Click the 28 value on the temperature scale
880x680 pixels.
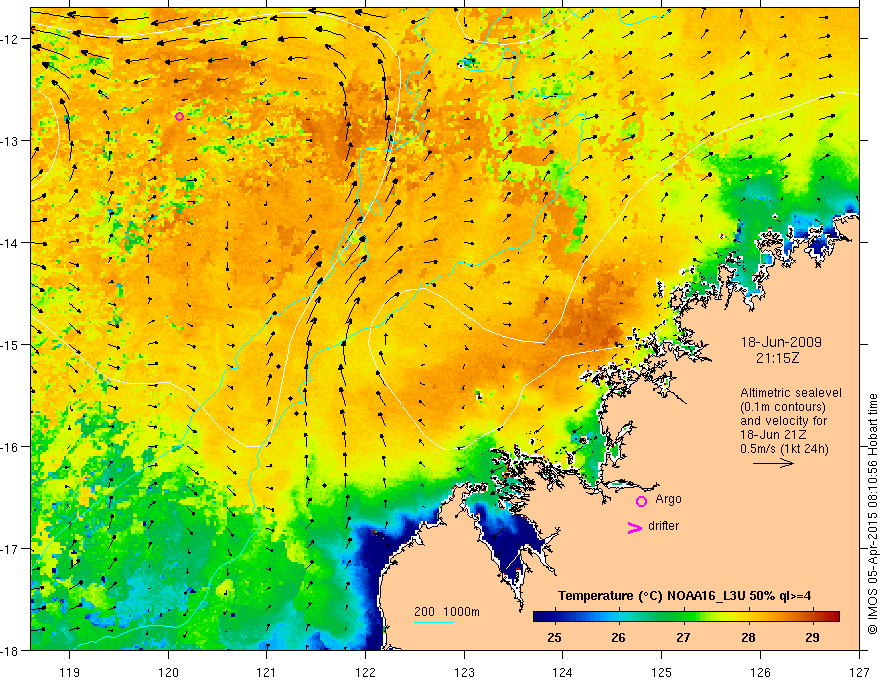tap(748, 638)
